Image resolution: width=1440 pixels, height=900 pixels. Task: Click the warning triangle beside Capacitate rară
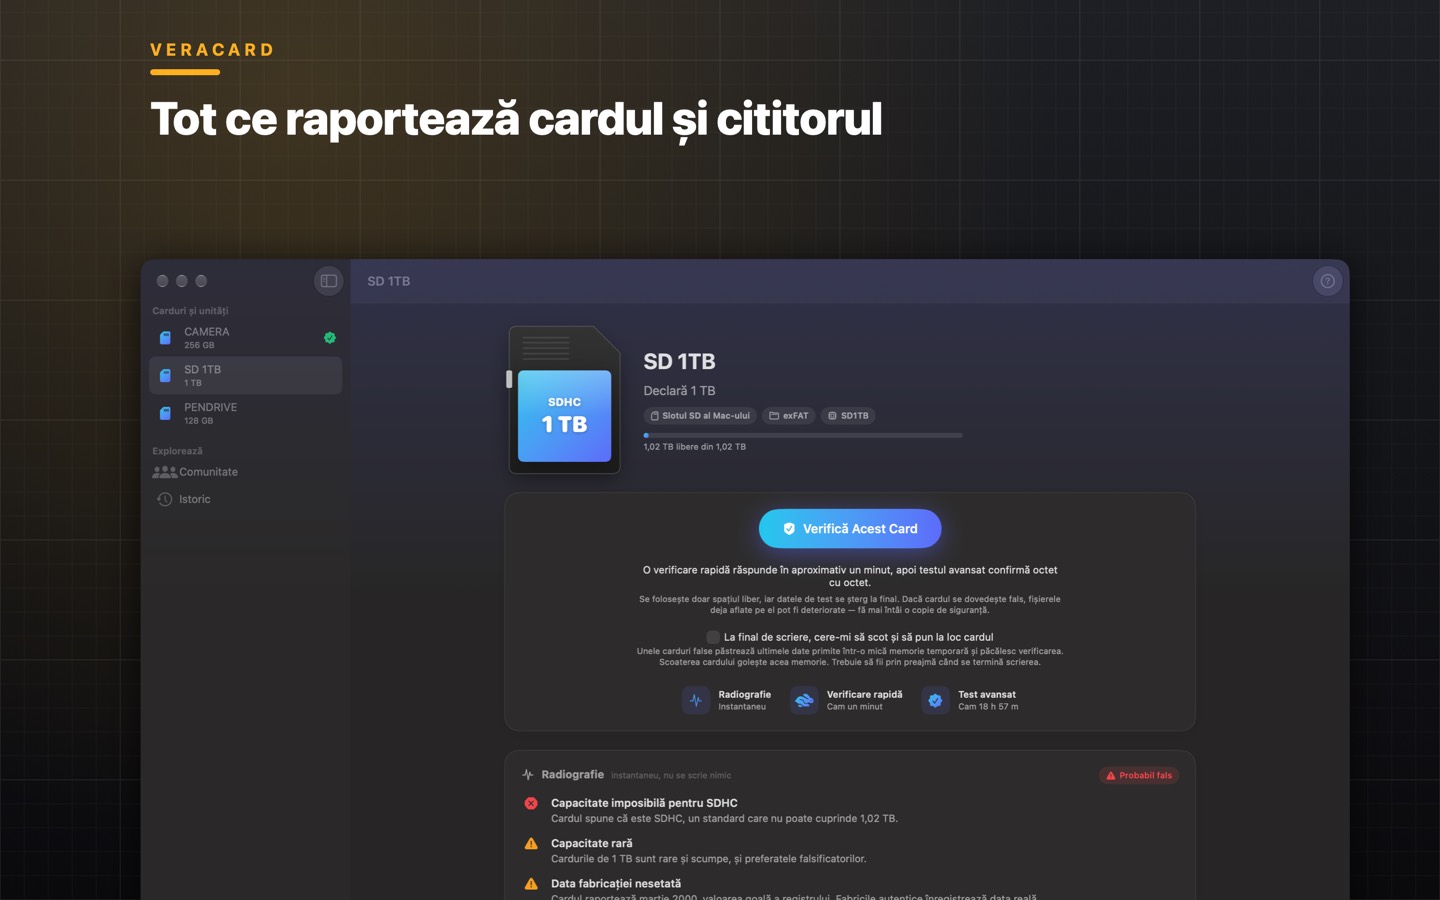coord(531,843)
